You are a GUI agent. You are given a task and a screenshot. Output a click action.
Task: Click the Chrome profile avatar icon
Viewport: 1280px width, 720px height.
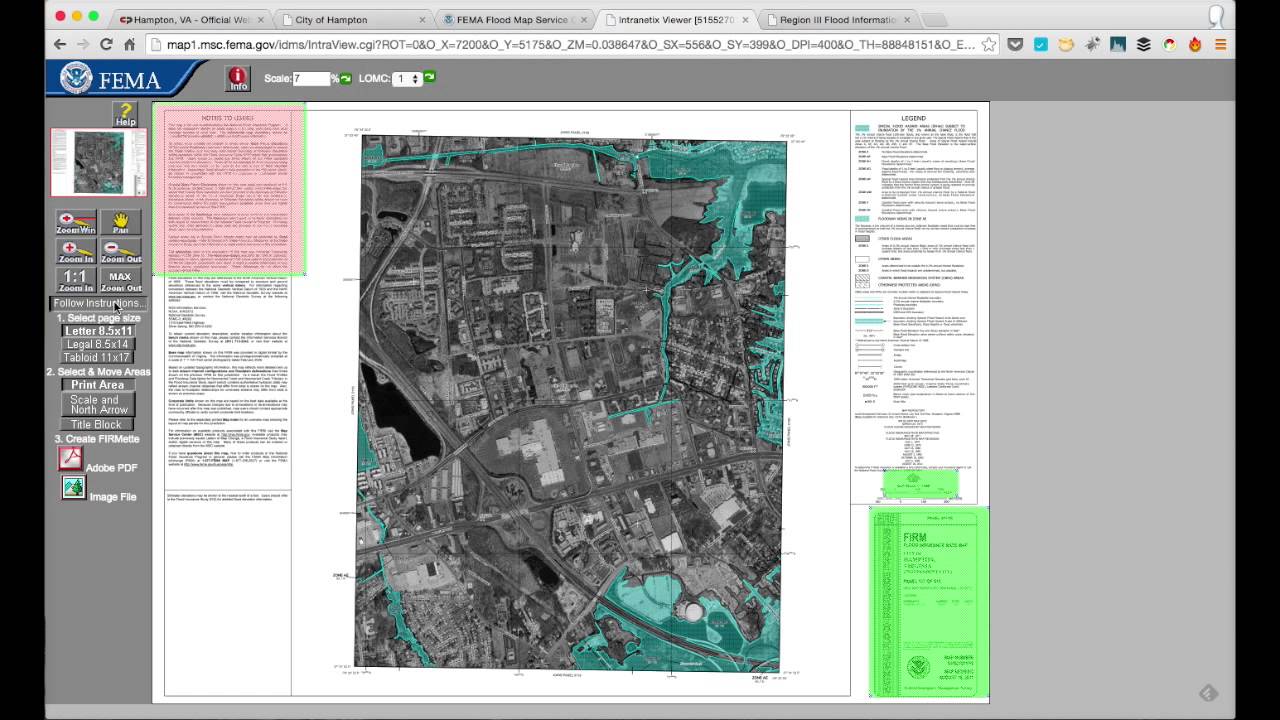(1217, 15)
